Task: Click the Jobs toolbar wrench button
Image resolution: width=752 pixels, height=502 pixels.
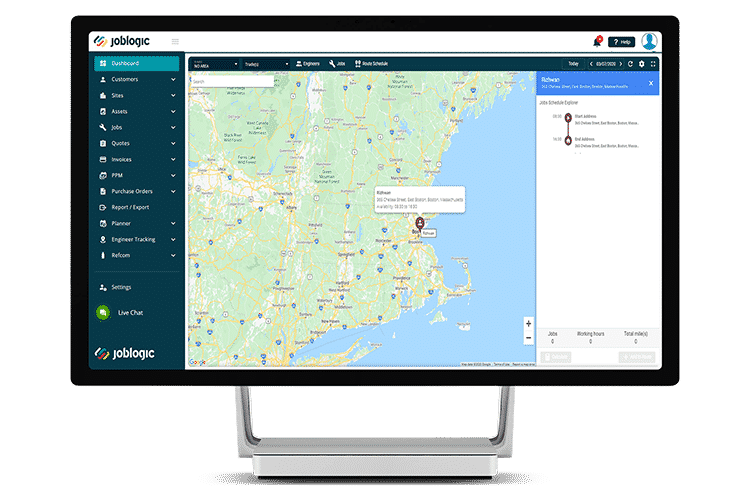Action: 337,64
